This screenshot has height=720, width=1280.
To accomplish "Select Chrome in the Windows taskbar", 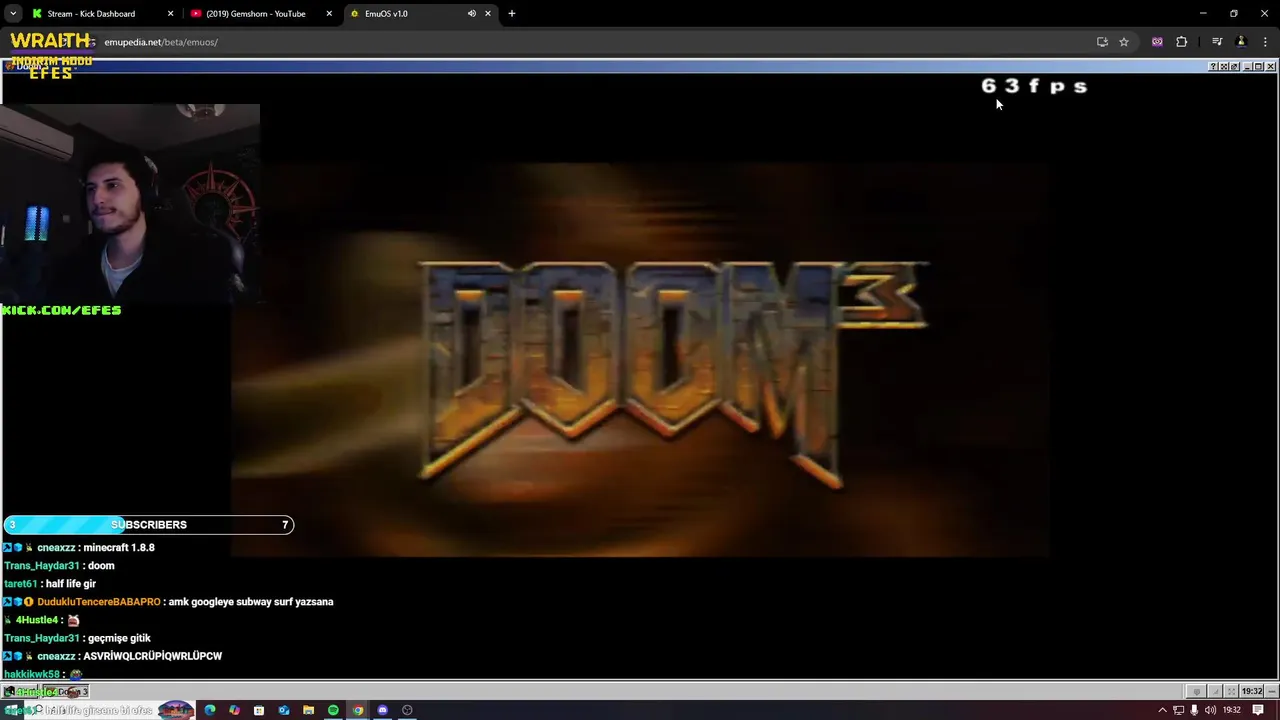I will (358, 710).
